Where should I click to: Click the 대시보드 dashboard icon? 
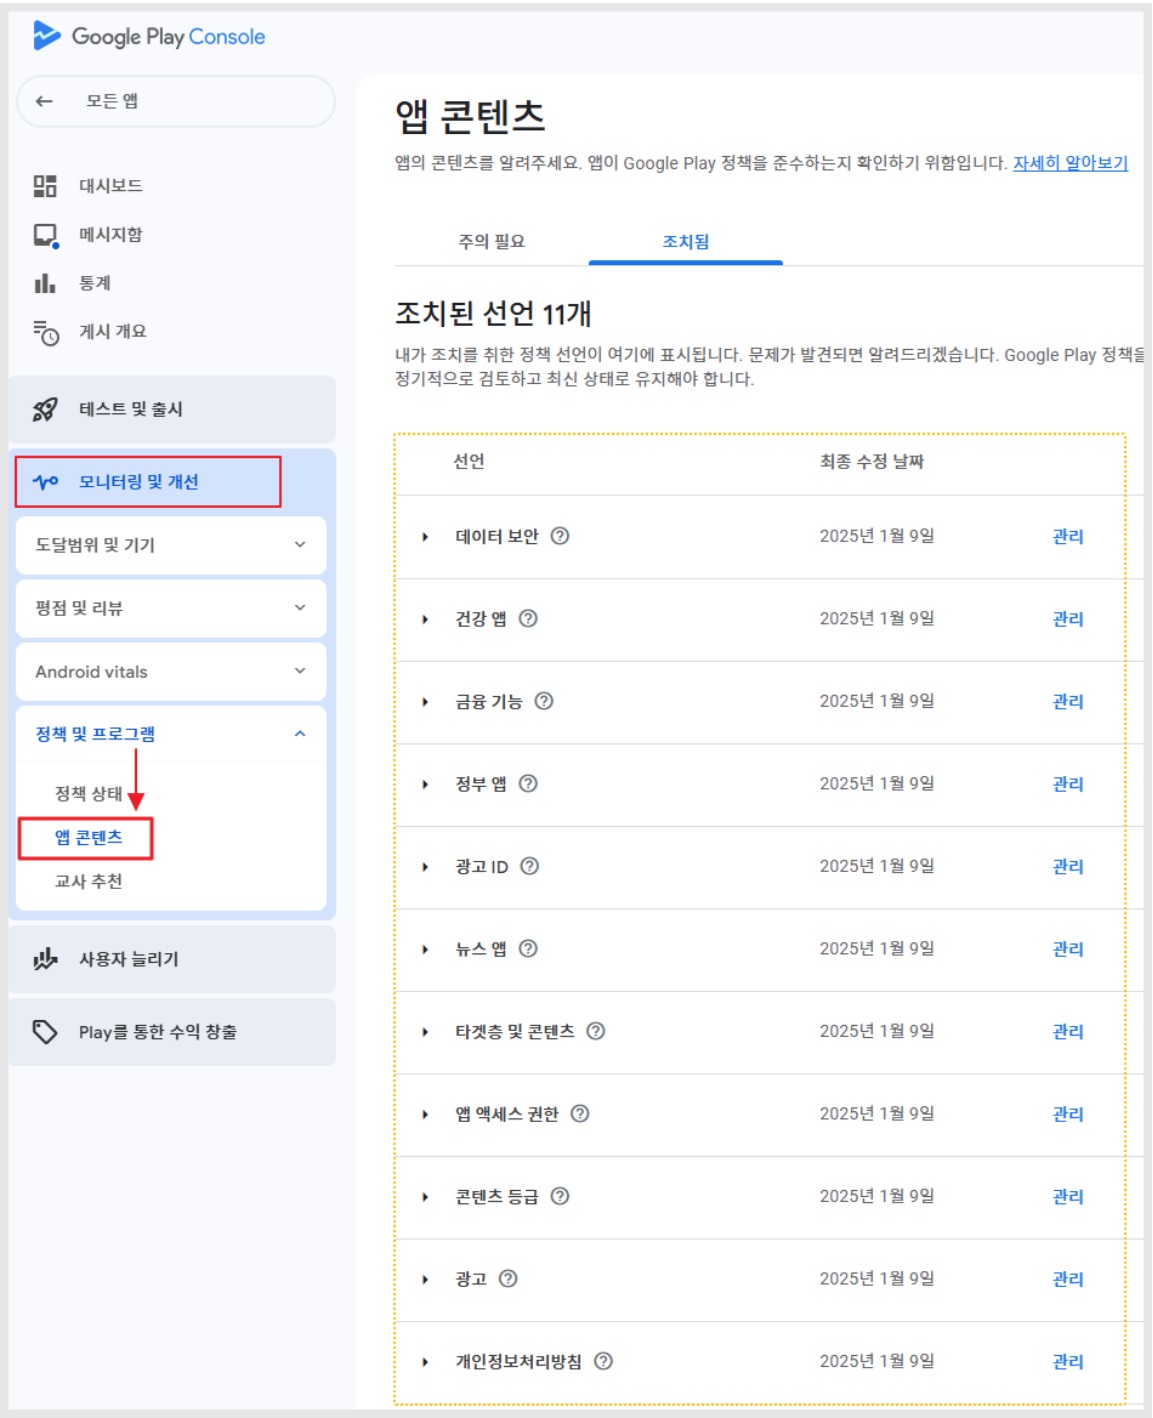[x=45, y=186]
